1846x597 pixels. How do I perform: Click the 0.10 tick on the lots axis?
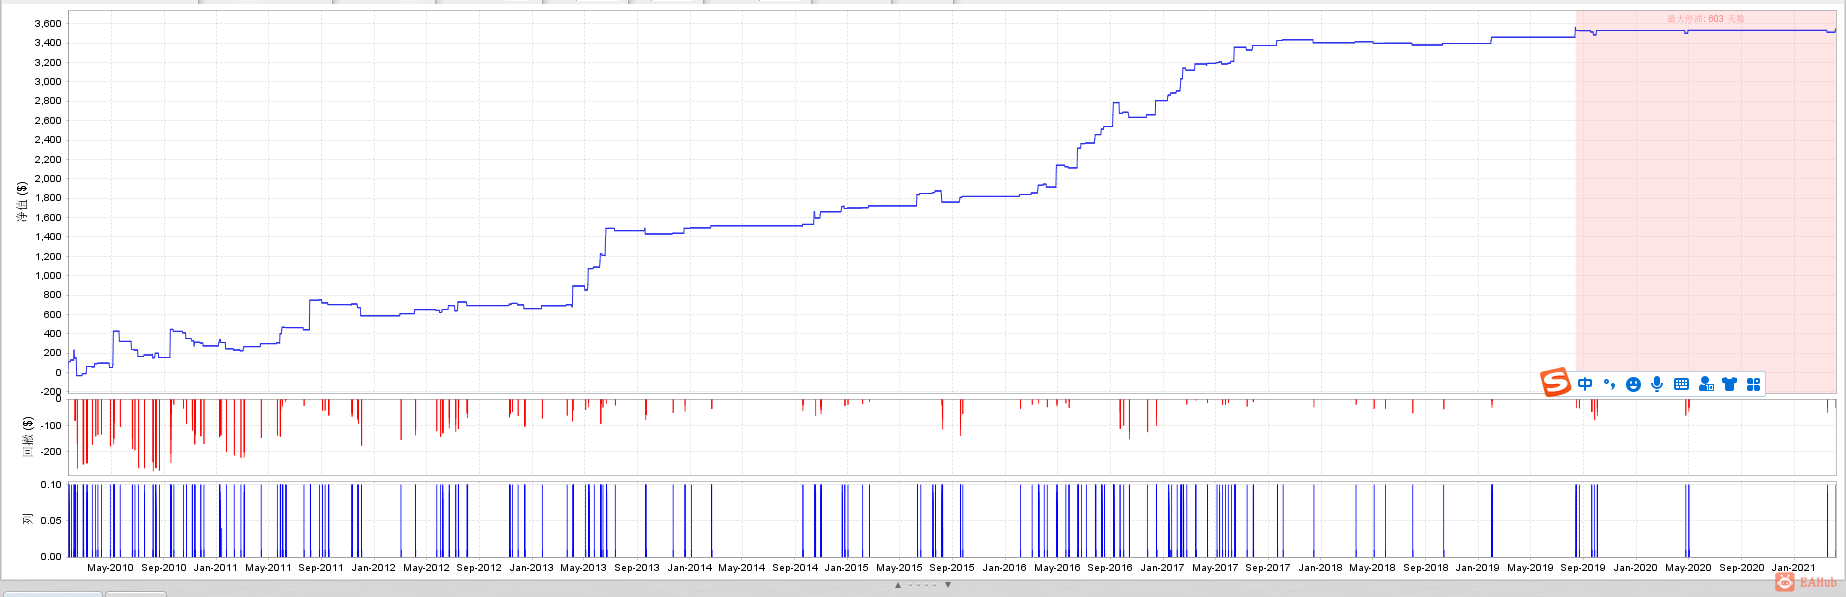click(x=51, y=484)
